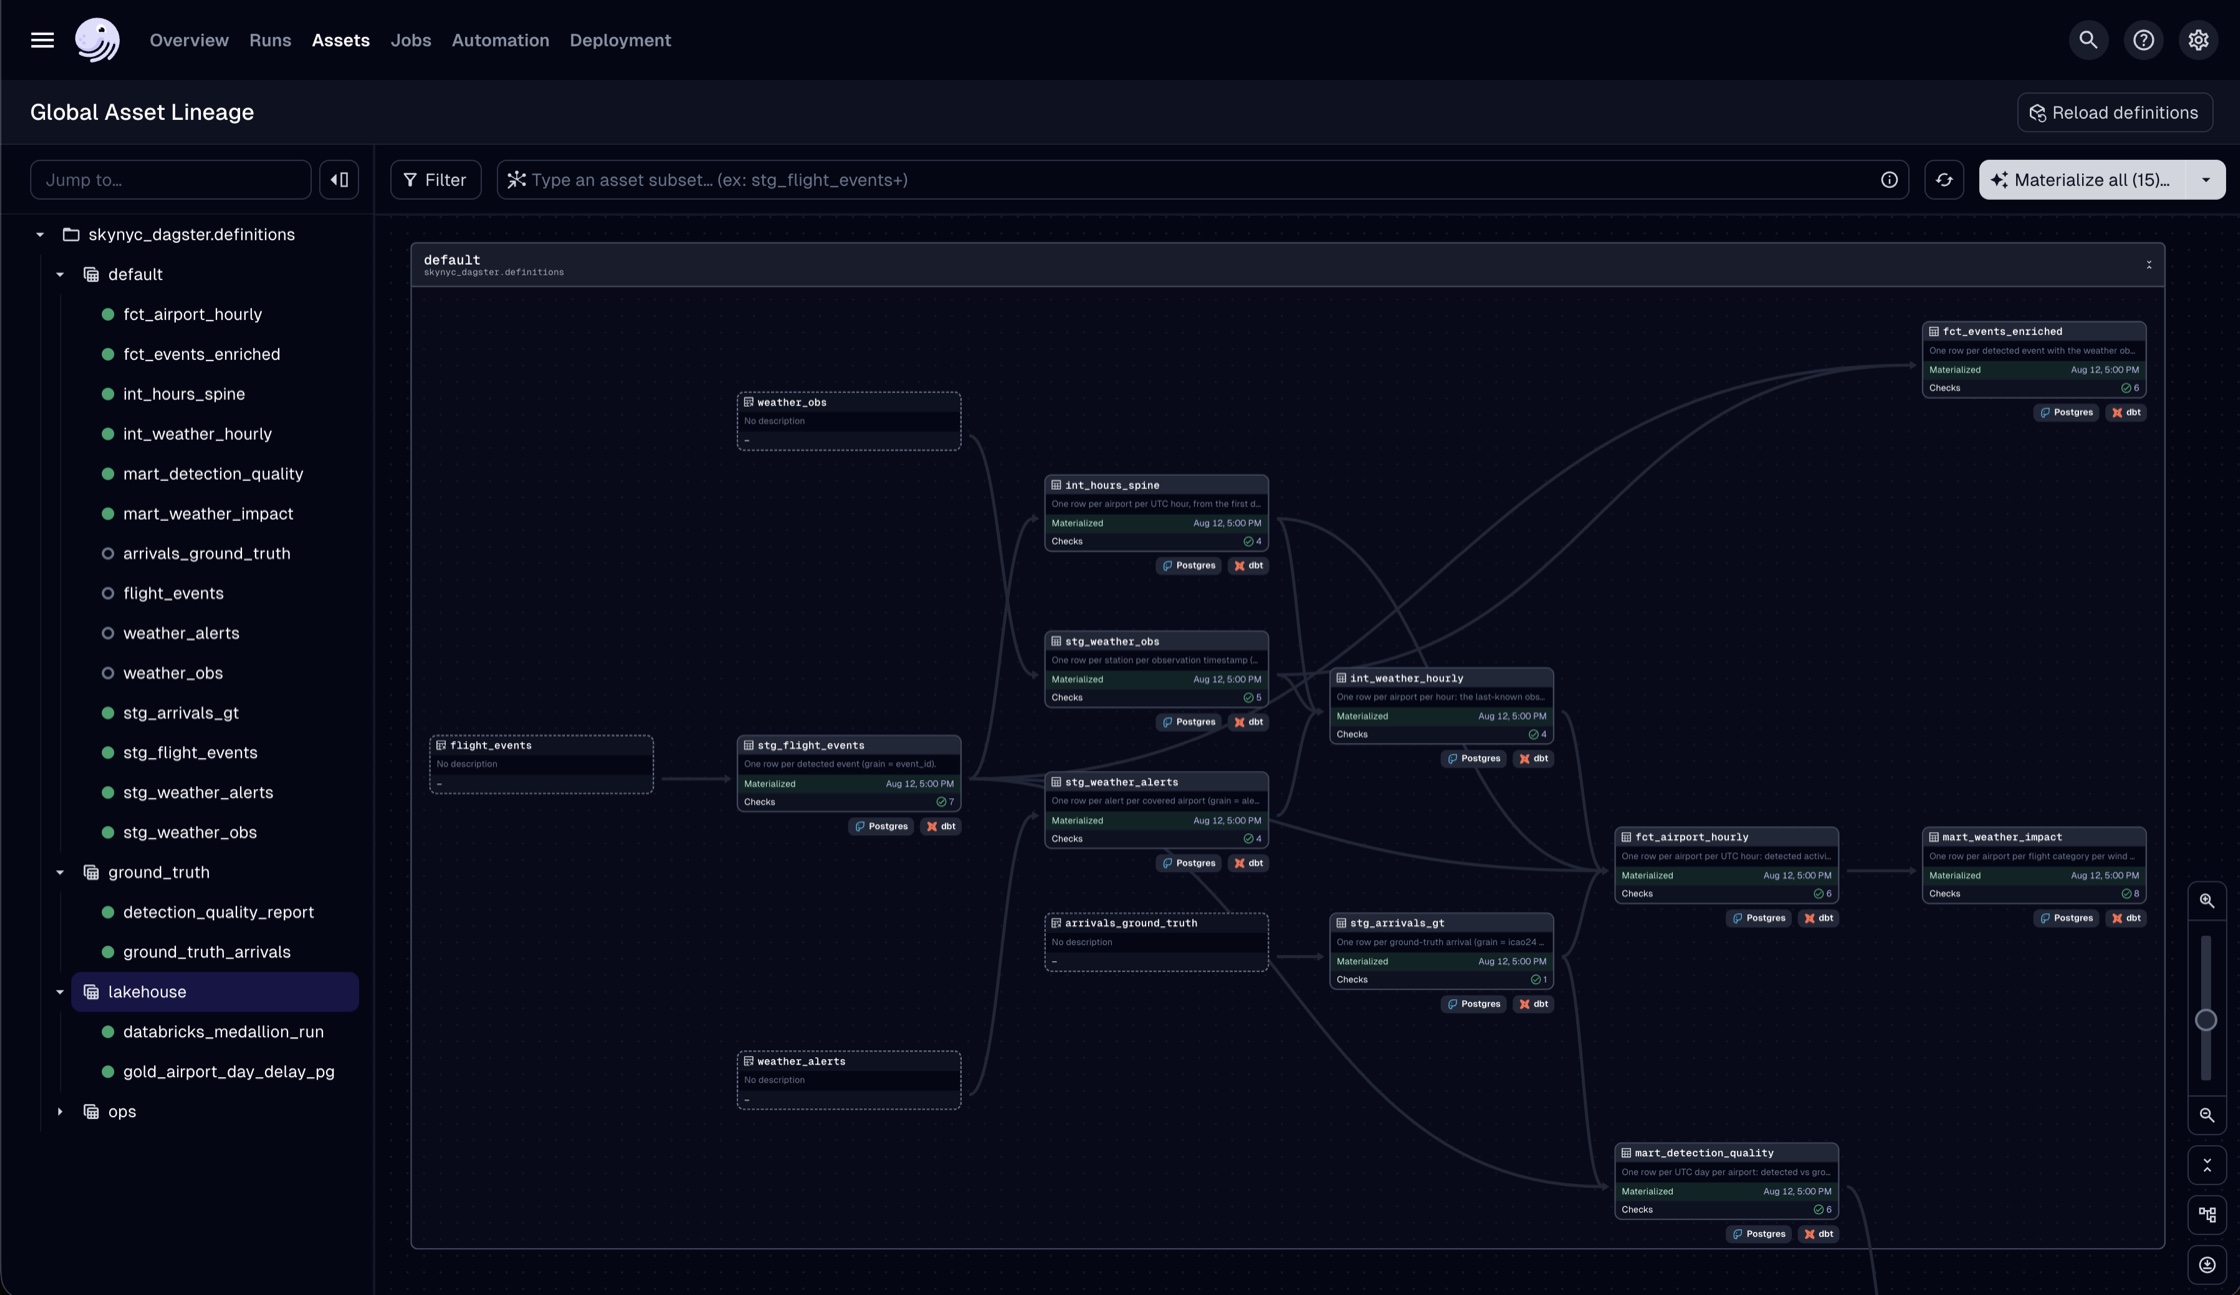Select int_hours_spine in sidebar tree
2240x1295 pixels.
[184, 395]
